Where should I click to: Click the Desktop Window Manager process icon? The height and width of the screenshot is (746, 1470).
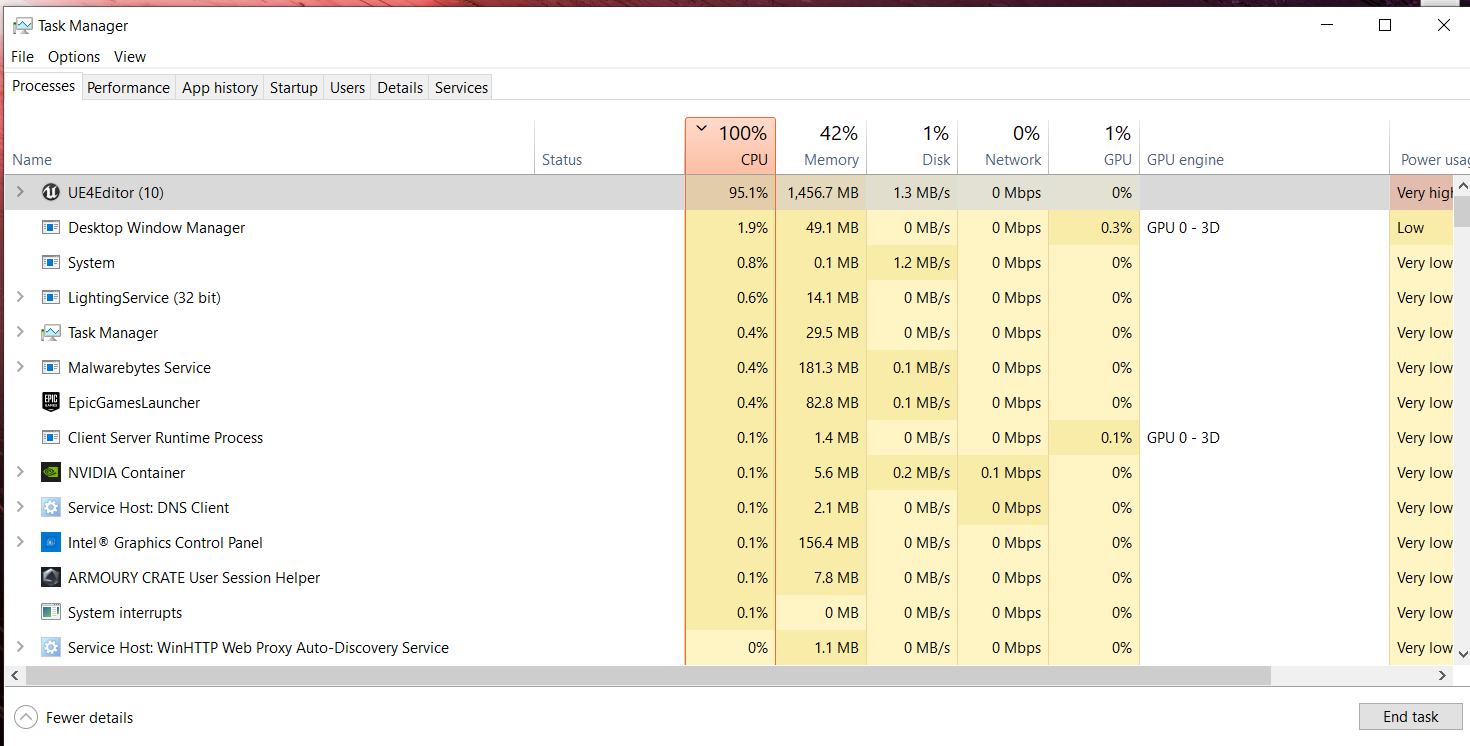point(51,227)
